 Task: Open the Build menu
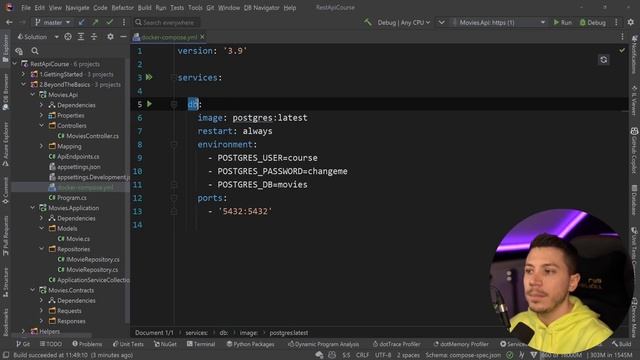144,8
